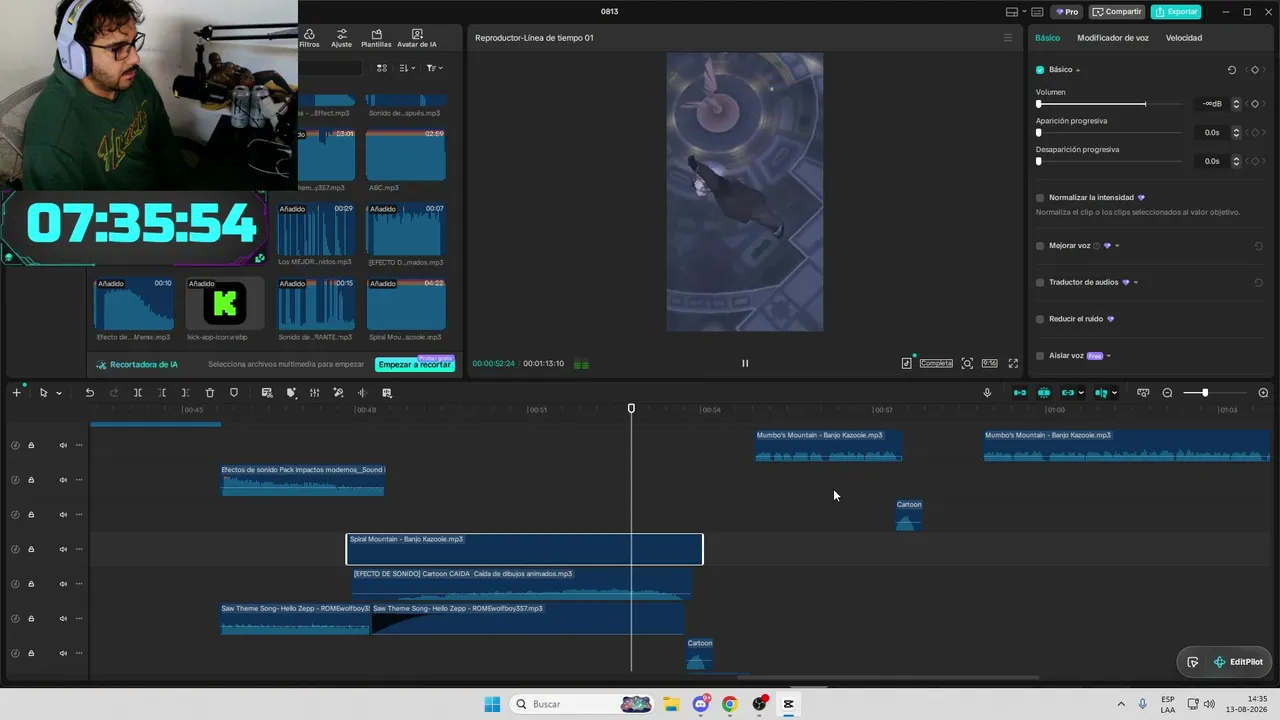The image size is (1280, 720).
Task: Open the Completa preview quality dropdown
Action: click(x=936, y=364)
